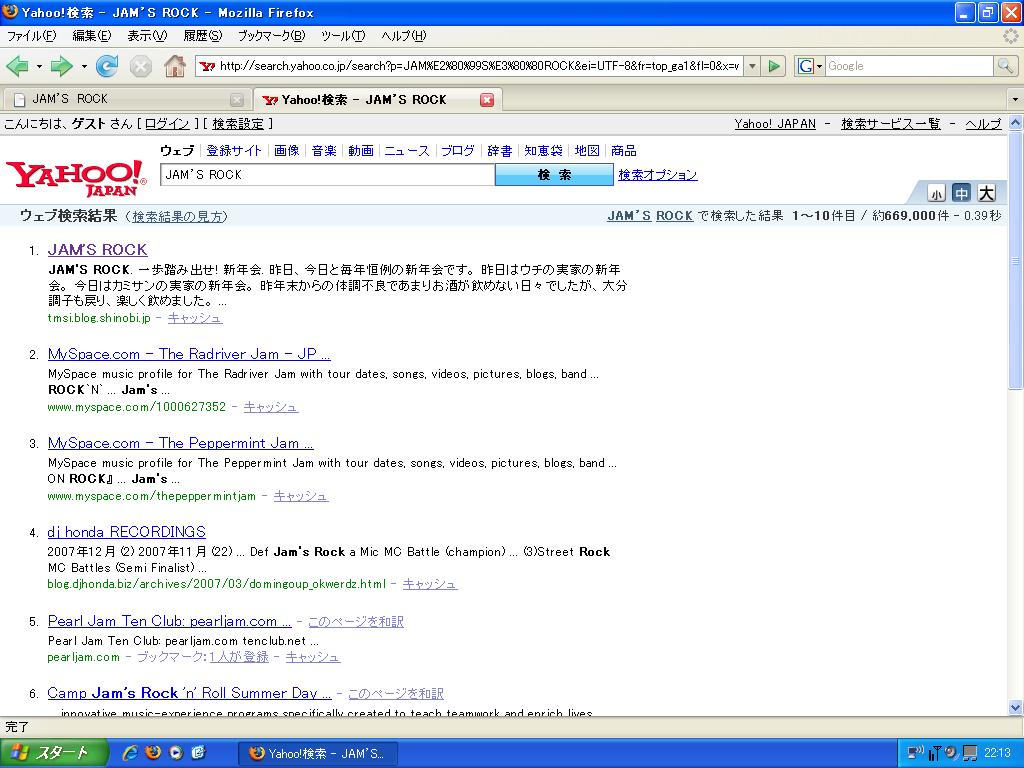Select the 画像 search category

pos(287,151)
